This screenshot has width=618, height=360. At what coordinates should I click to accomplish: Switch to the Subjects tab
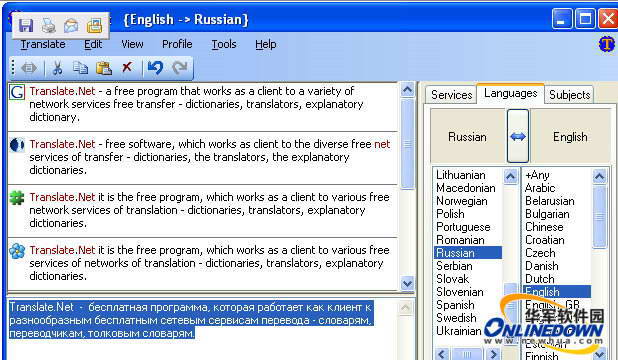(570, 95)
